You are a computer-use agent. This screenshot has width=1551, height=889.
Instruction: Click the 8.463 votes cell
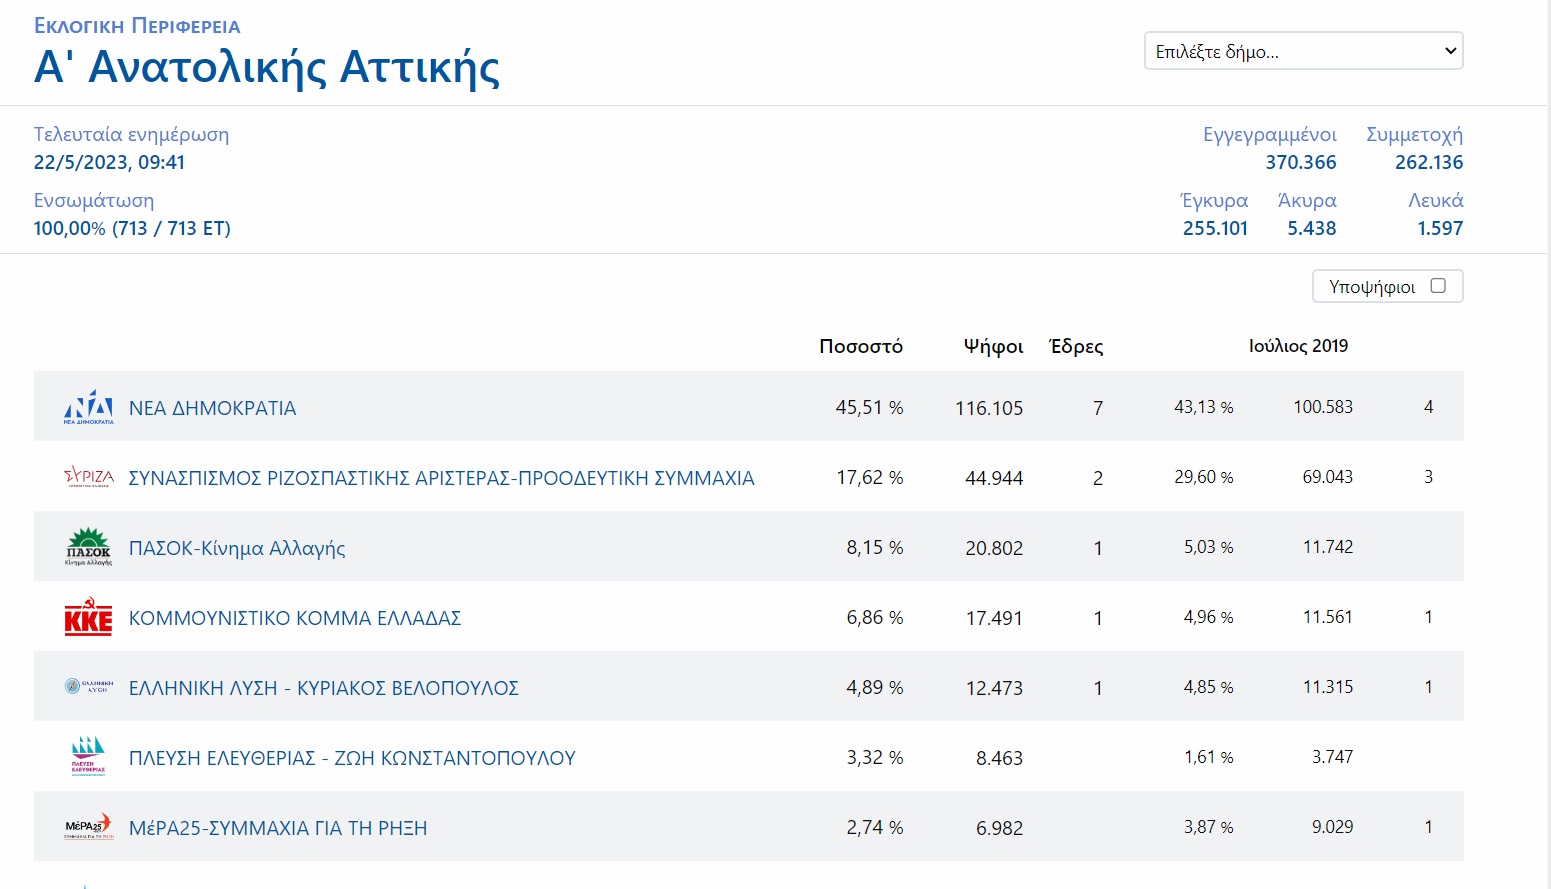(999, 758)
